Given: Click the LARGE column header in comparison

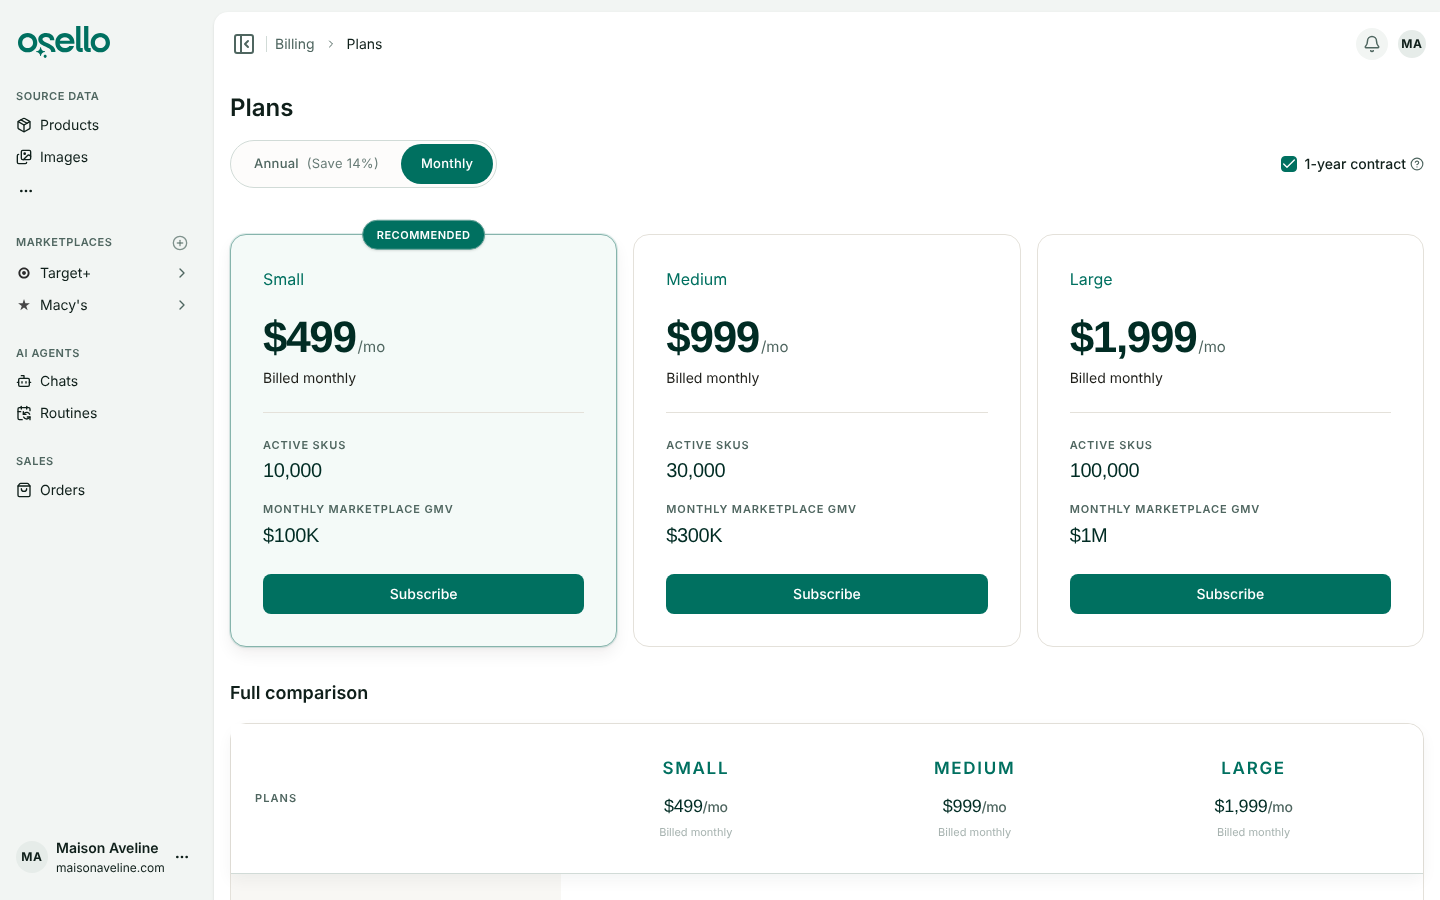Looking at the screenshot, I should click(x=1253, y=768).
